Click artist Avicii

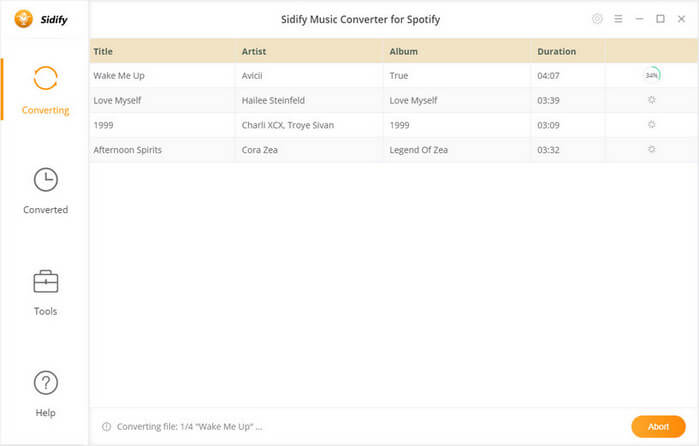point(252,76)
